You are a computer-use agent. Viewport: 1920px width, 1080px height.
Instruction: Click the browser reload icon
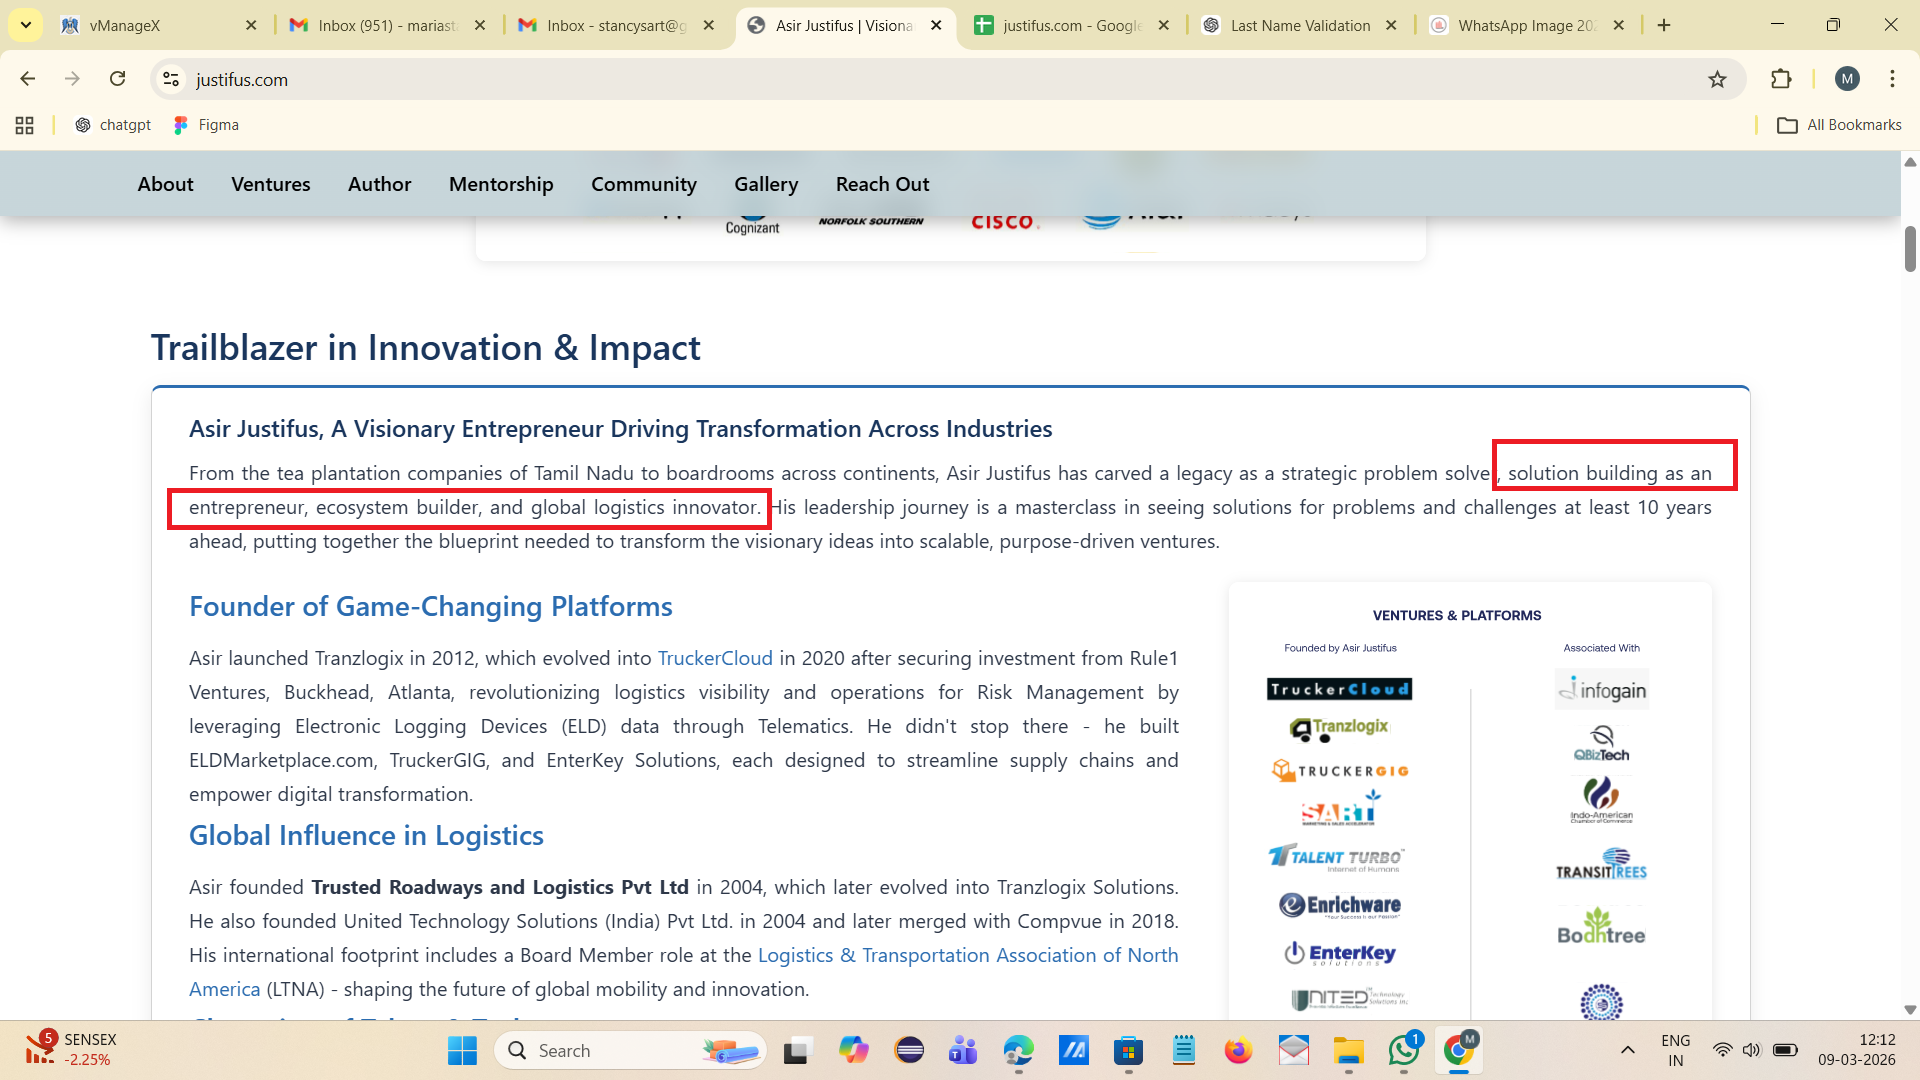pyautogui.click(x=118, y=79)
